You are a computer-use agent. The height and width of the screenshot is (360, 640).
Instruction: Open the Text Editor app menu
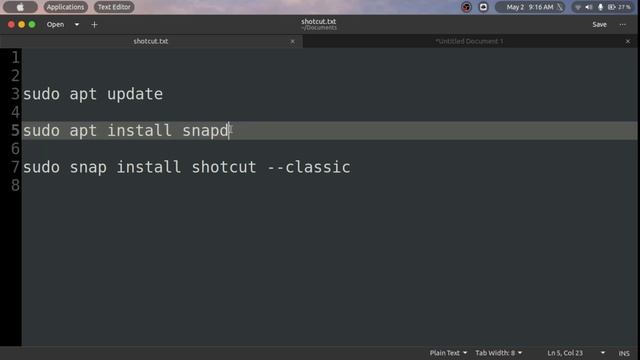pos(114,7)
